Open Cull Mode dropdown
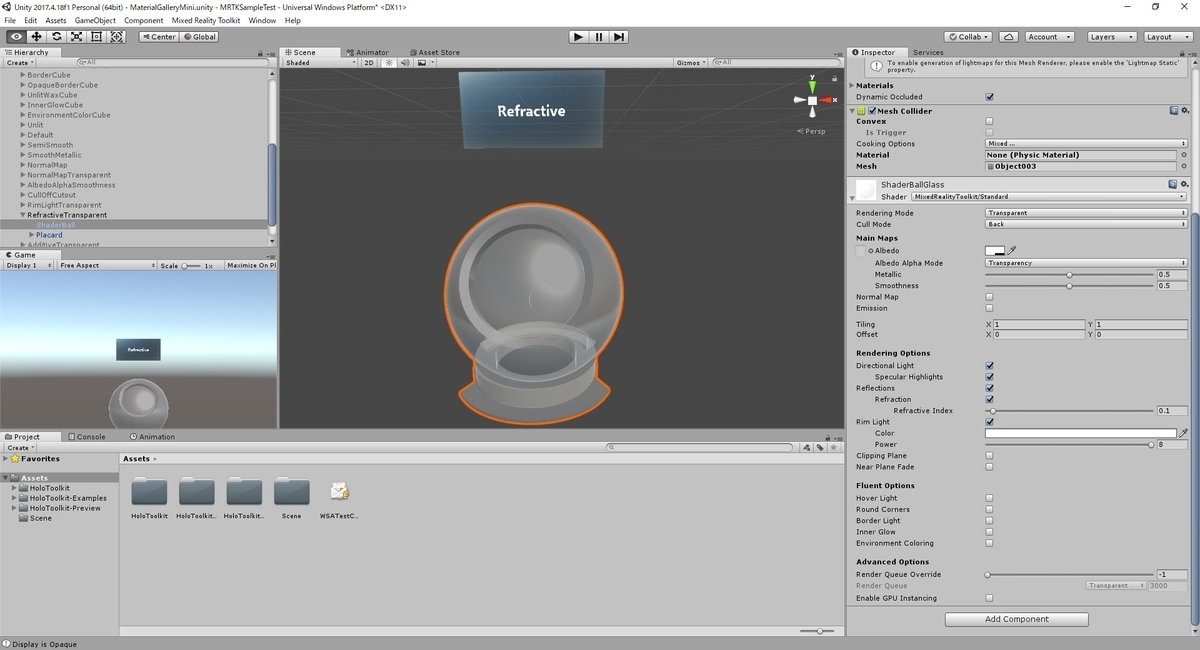The width and height of the screenshot is (1200, 650). point(1086,224)
